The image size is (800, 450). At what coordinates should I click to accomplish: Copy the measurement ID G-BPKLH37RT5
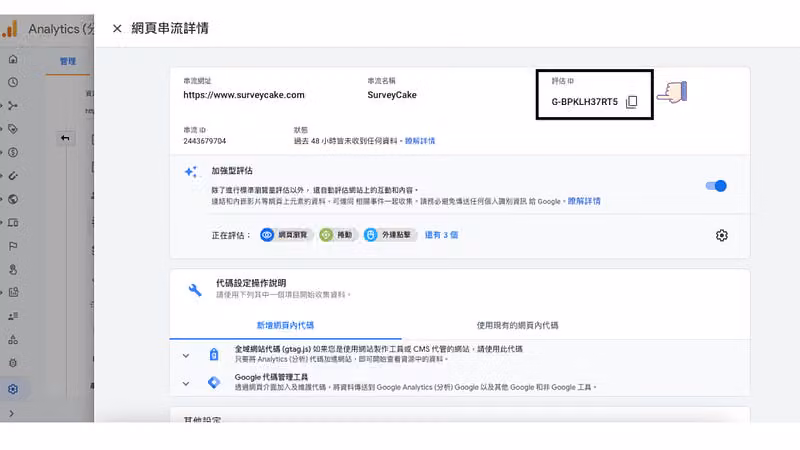tap(632, 102)
